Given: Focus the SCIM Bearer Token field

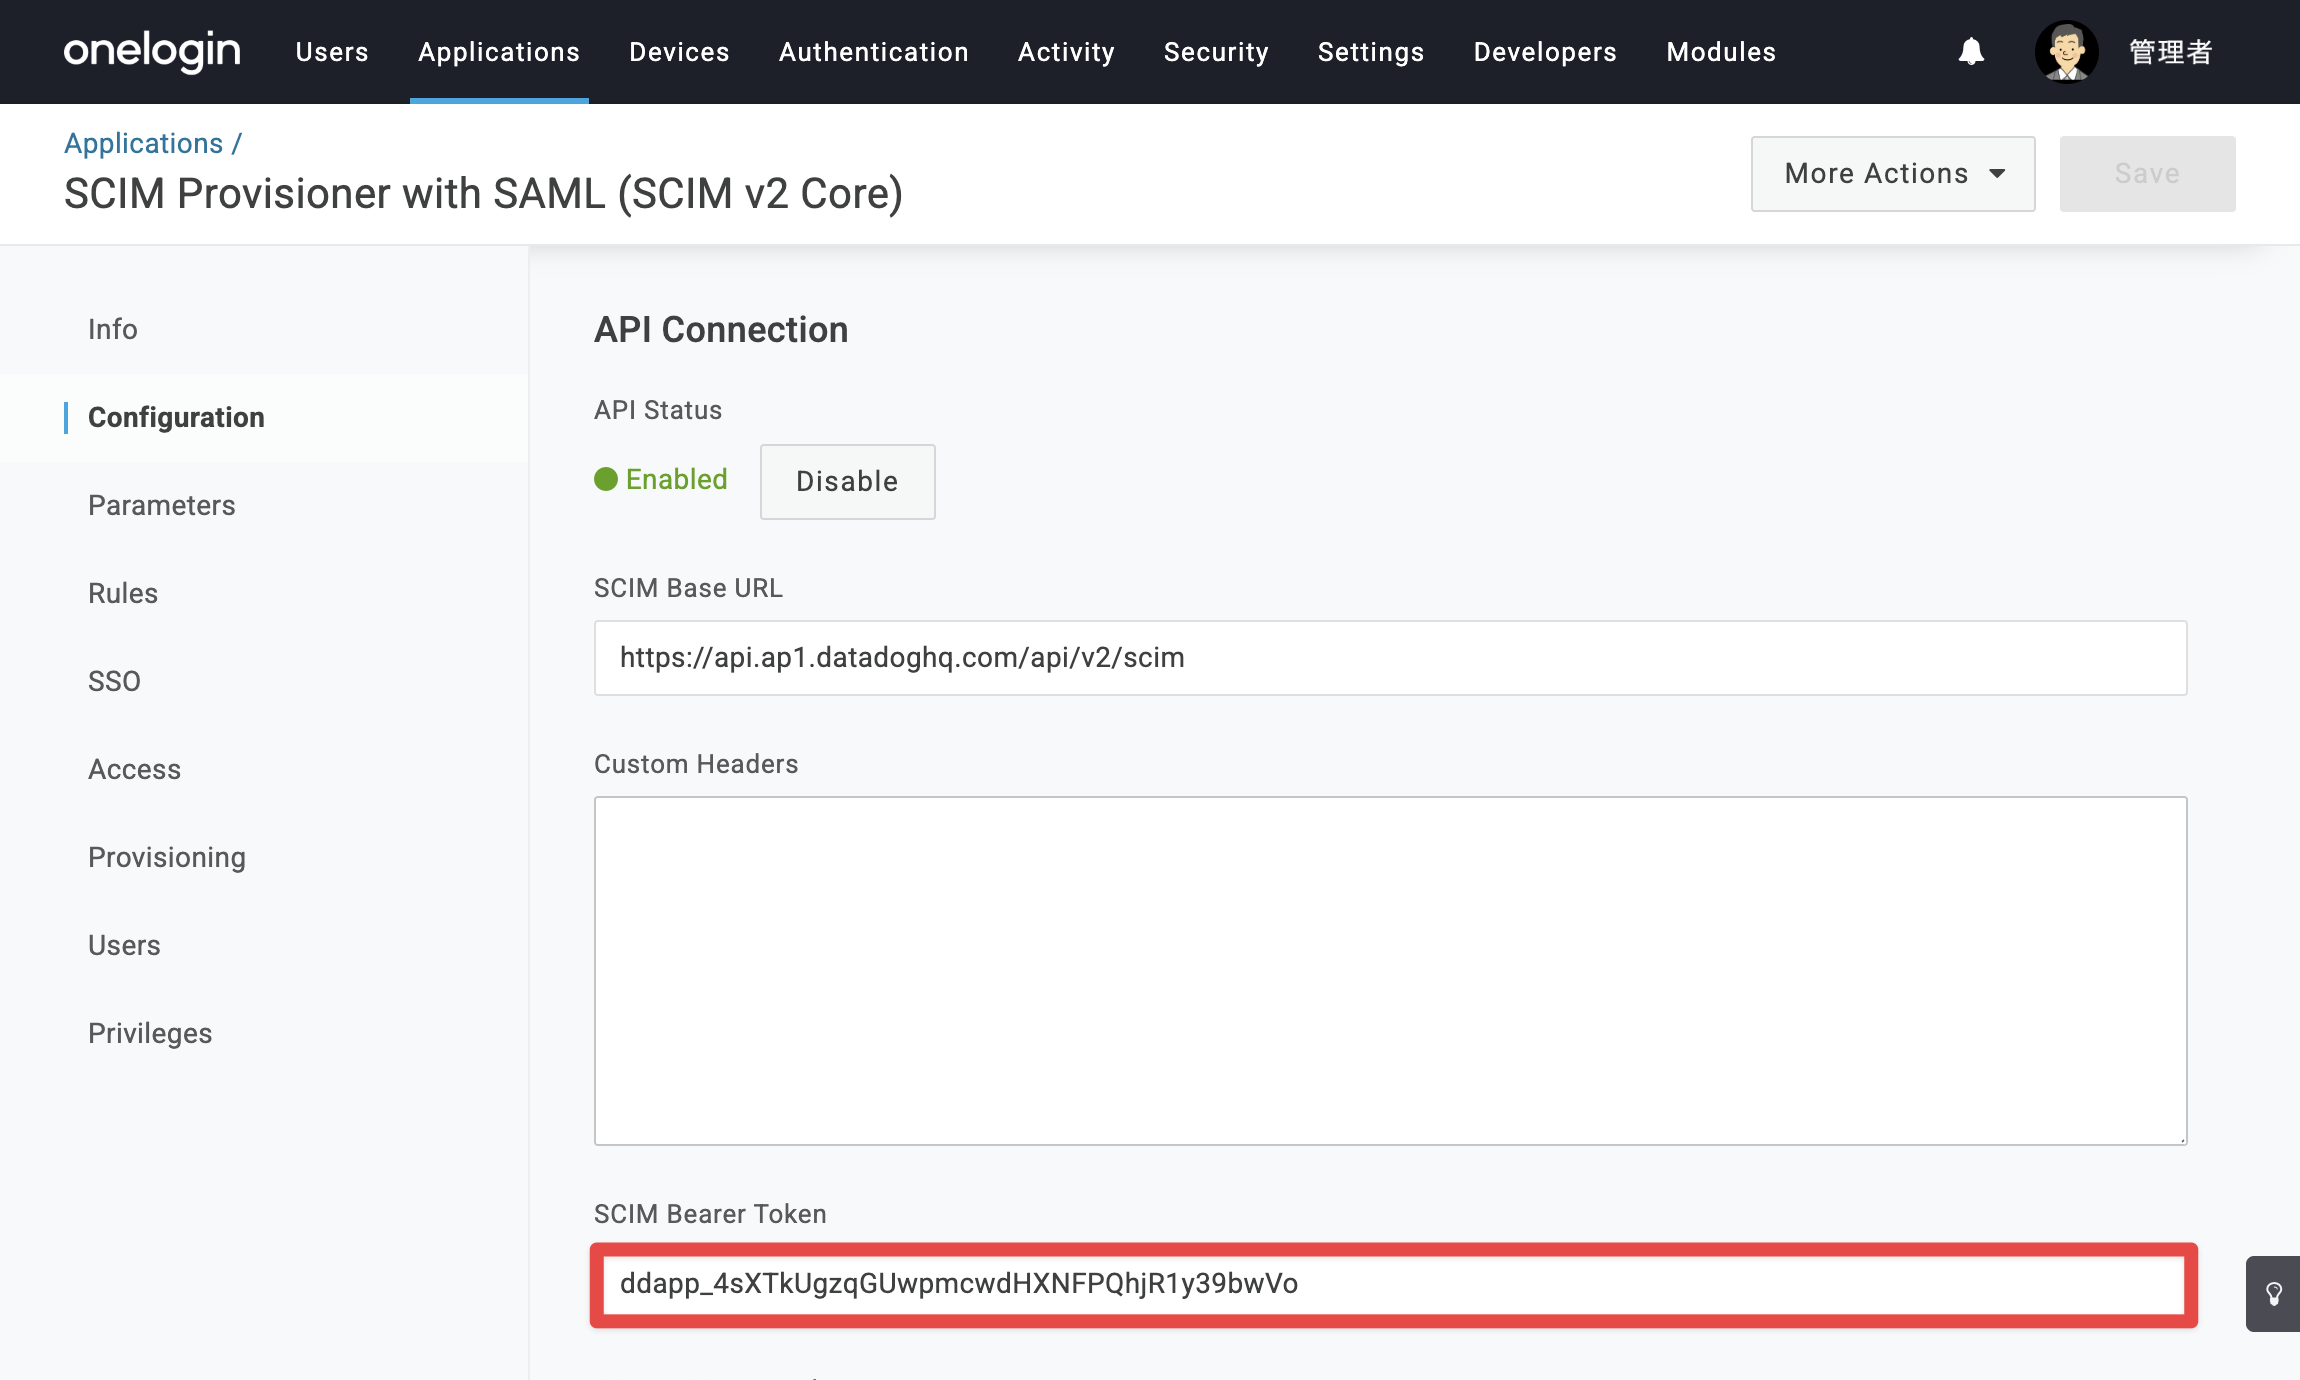Looking at the screenshot, I should [x=1392, y=1285].
